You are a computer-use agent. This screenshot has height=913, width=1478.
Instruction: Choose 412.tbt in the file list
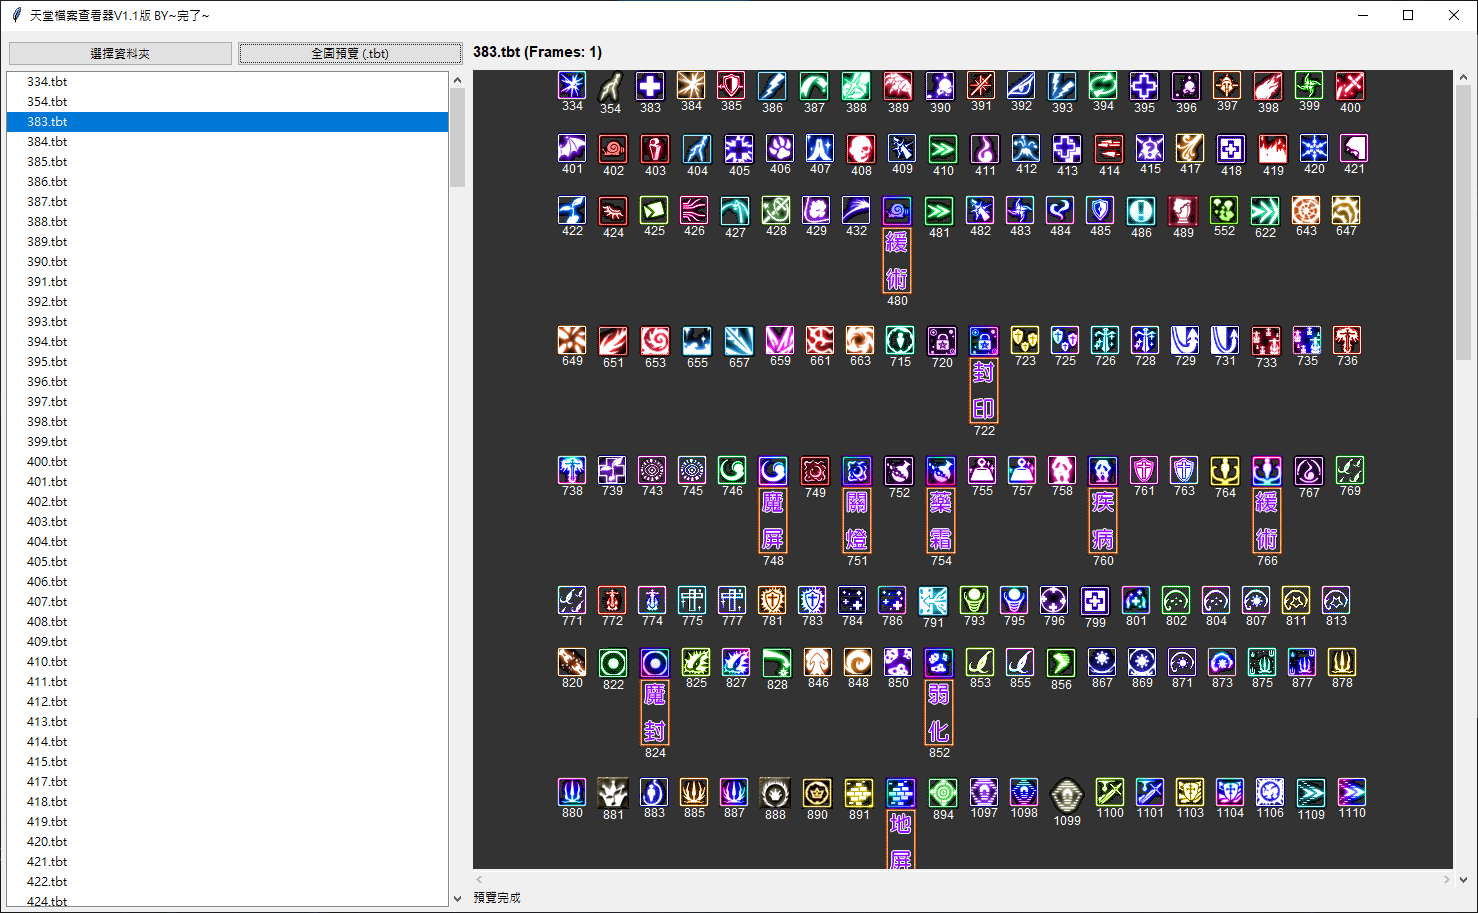(x=48, y=702)
